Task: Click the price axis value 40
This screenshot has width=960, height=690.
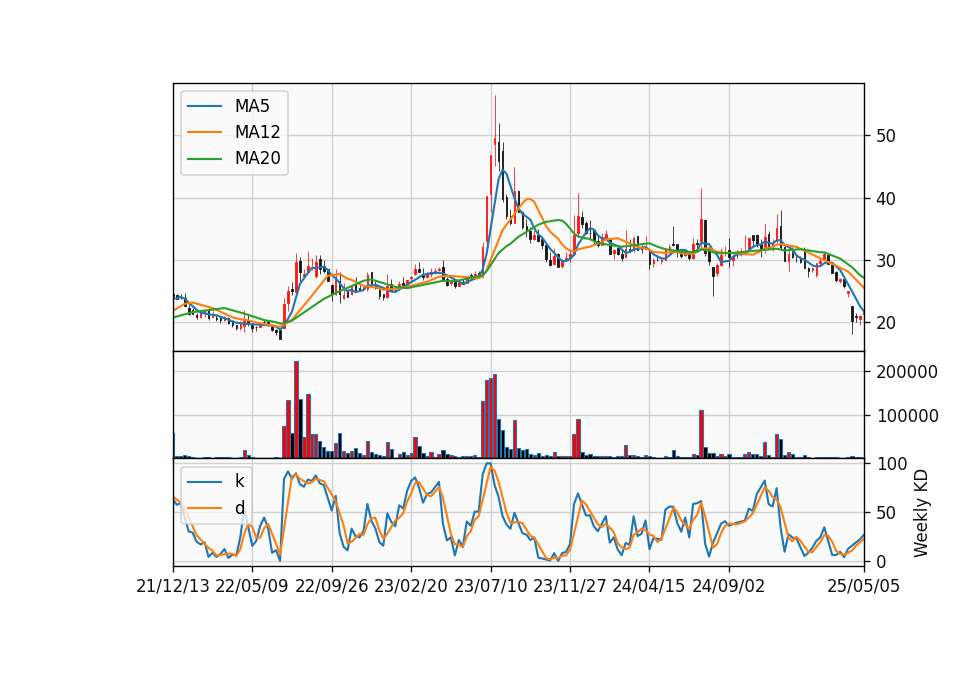Action: click(886, 198)
